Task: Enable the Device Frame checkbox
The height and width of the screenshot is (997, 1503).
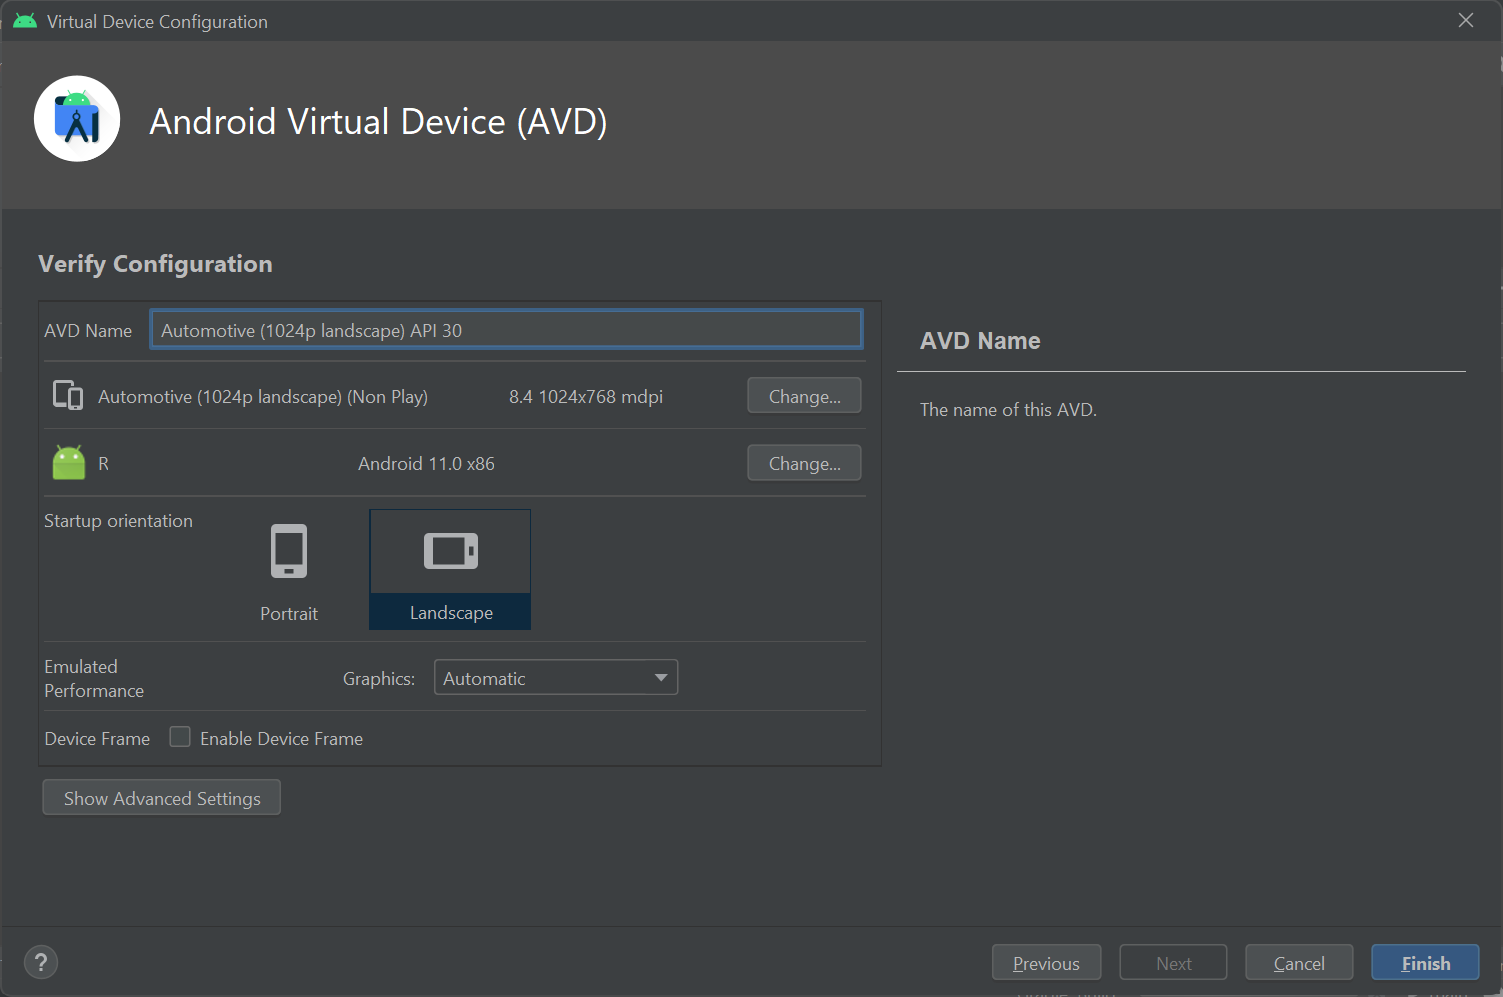Action: pyautogui.click(x=180, y=737)
